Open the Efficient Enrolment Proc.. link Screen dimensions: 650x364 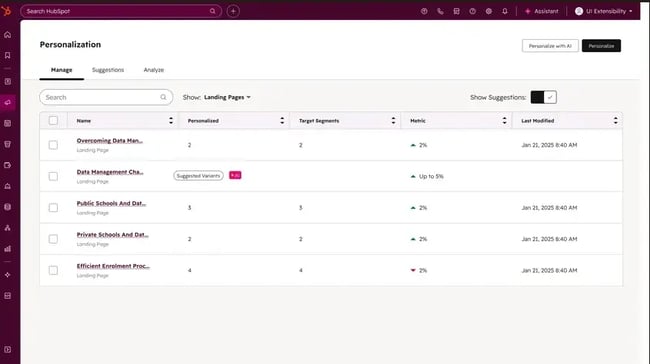pos(113,266)
